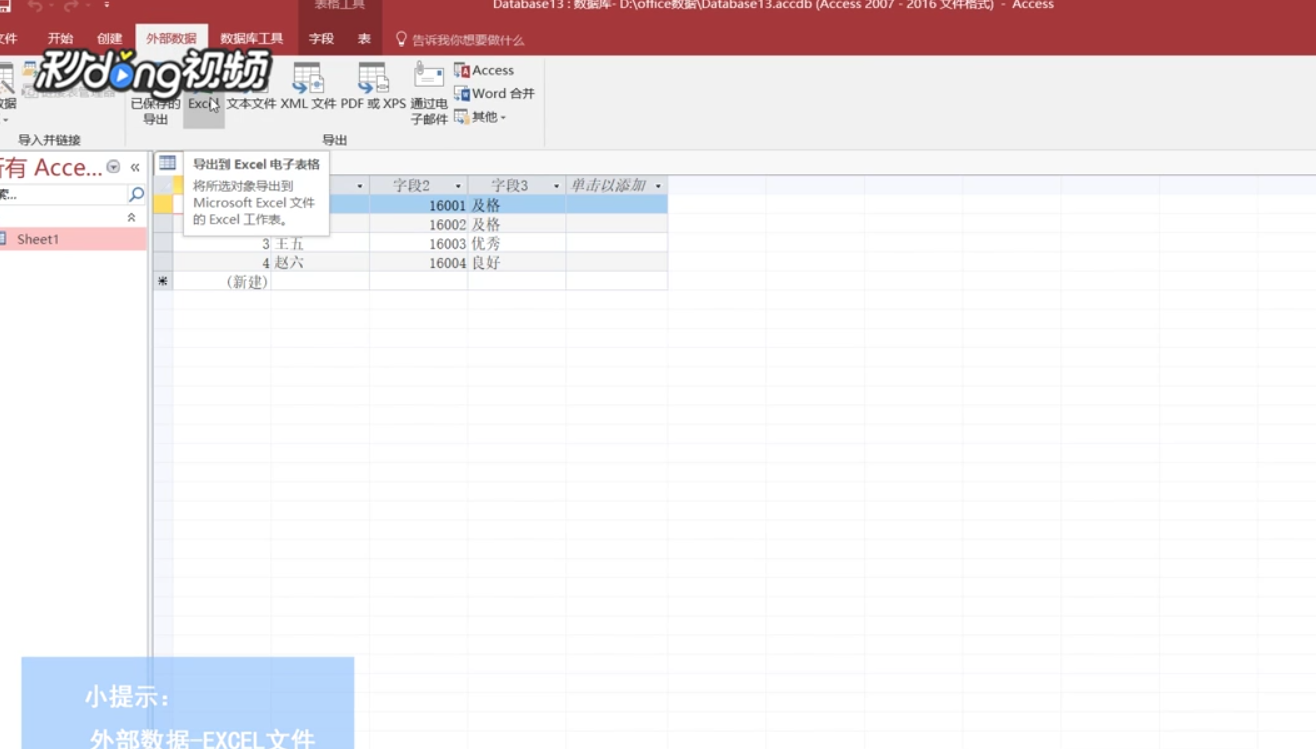Viewport: 1316px width, 749px height.
Task: Switch to 创建 ribbon tab
Action: pos(110,39)
